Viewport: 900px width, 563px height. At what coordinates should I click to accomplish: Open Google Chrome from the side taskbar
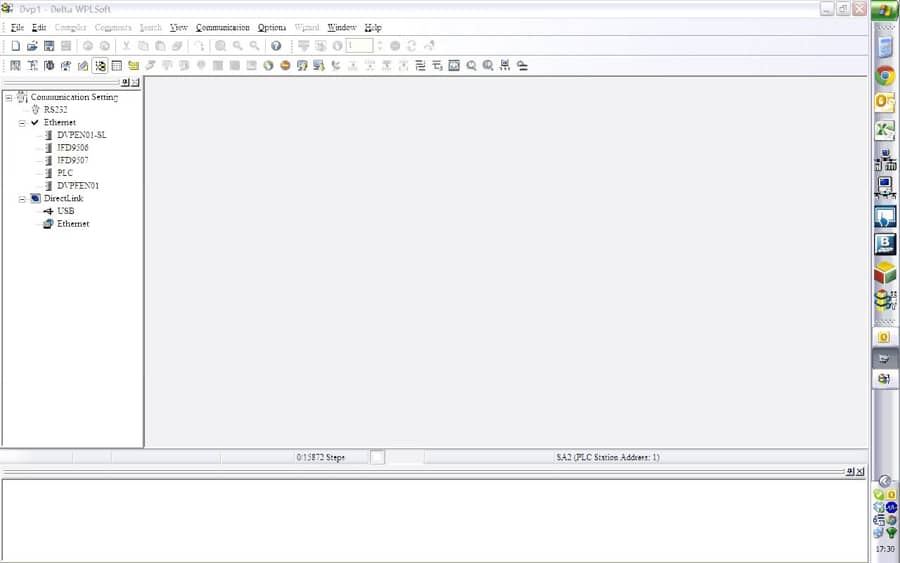(x=885, y=76)
